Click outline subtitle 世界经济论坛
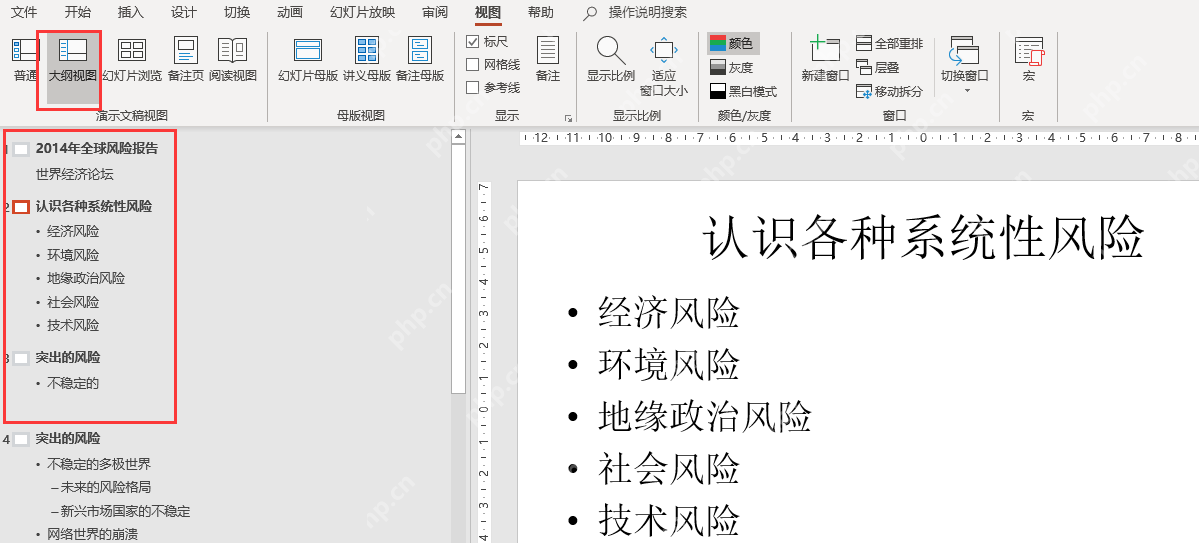 [x=74, y=174]
